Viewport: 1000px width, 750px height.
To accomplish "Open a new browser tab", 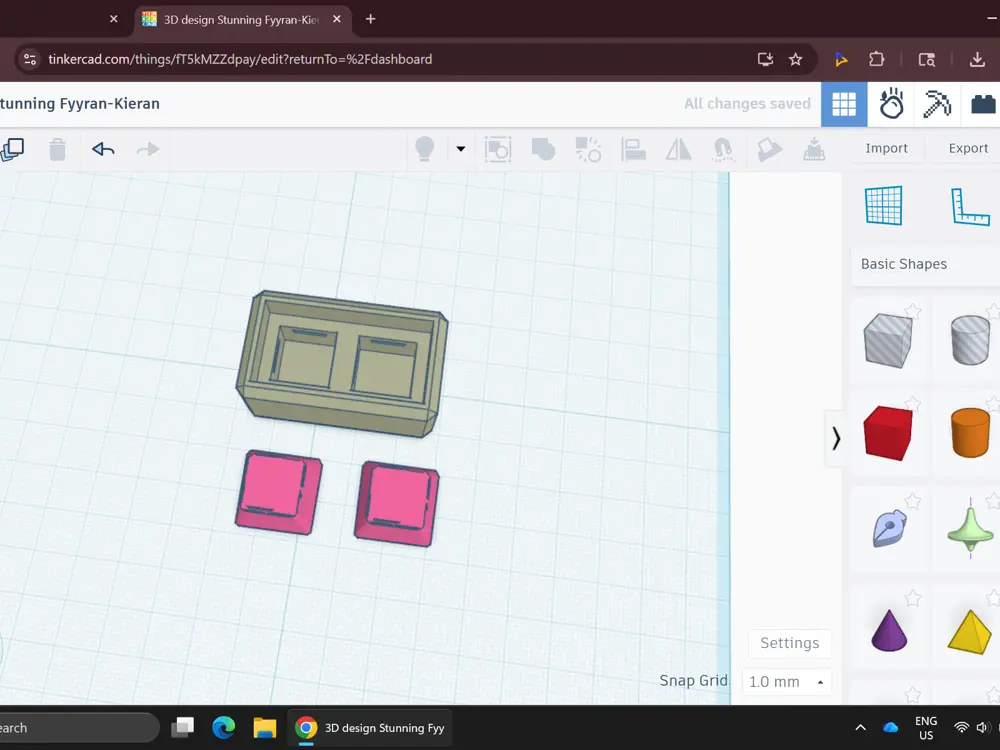I will pos(371,19).
